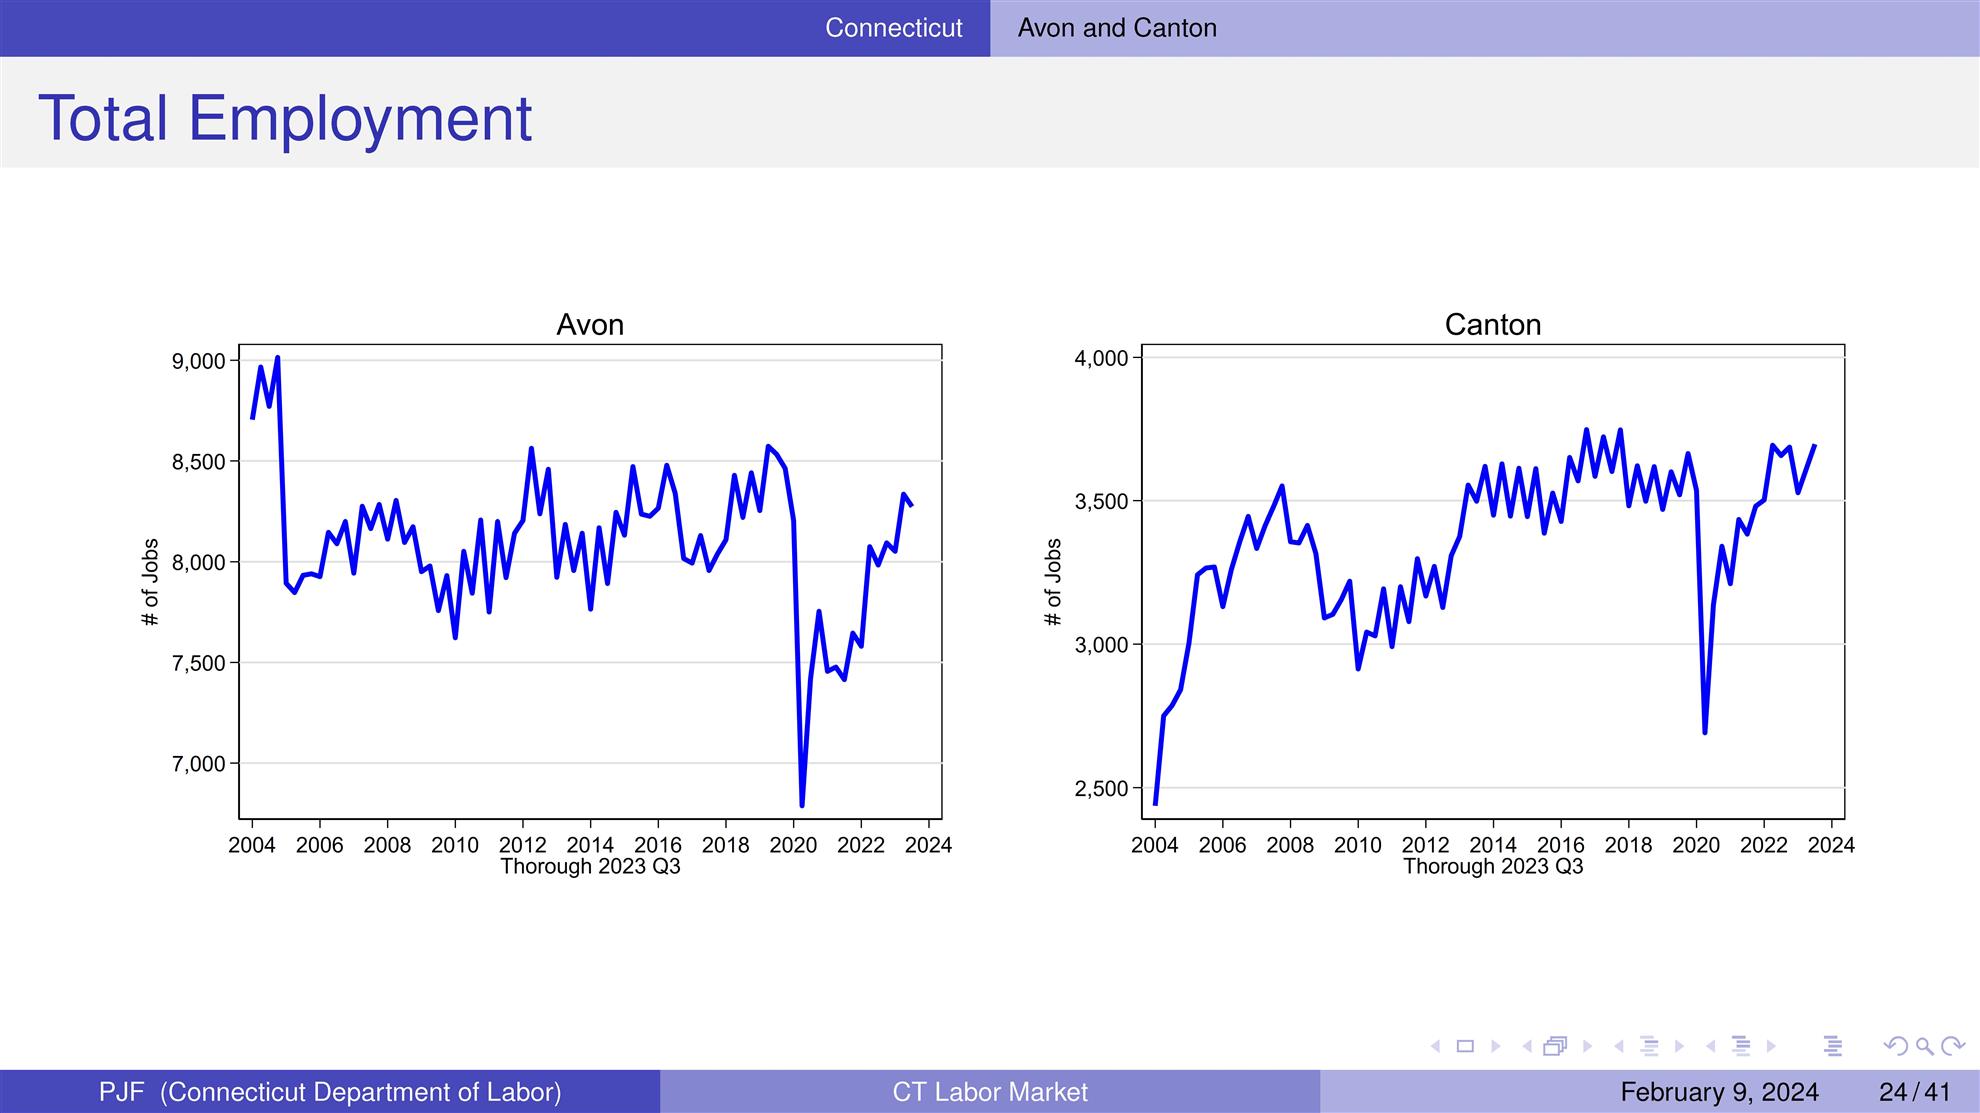Image resolution: width=1980 pixels, height=1113 pixels.
Task: Click the 3,000 tick on Canton chart
Action: pos(1101,646)
